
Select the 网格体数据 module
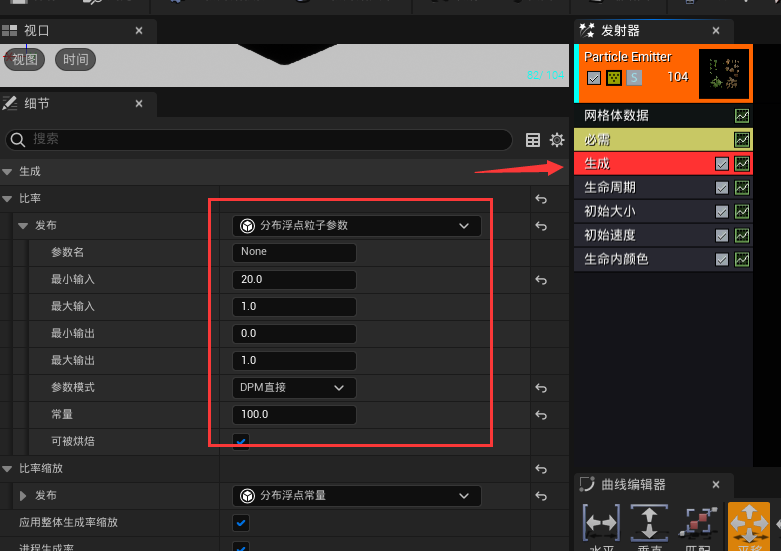663,116
